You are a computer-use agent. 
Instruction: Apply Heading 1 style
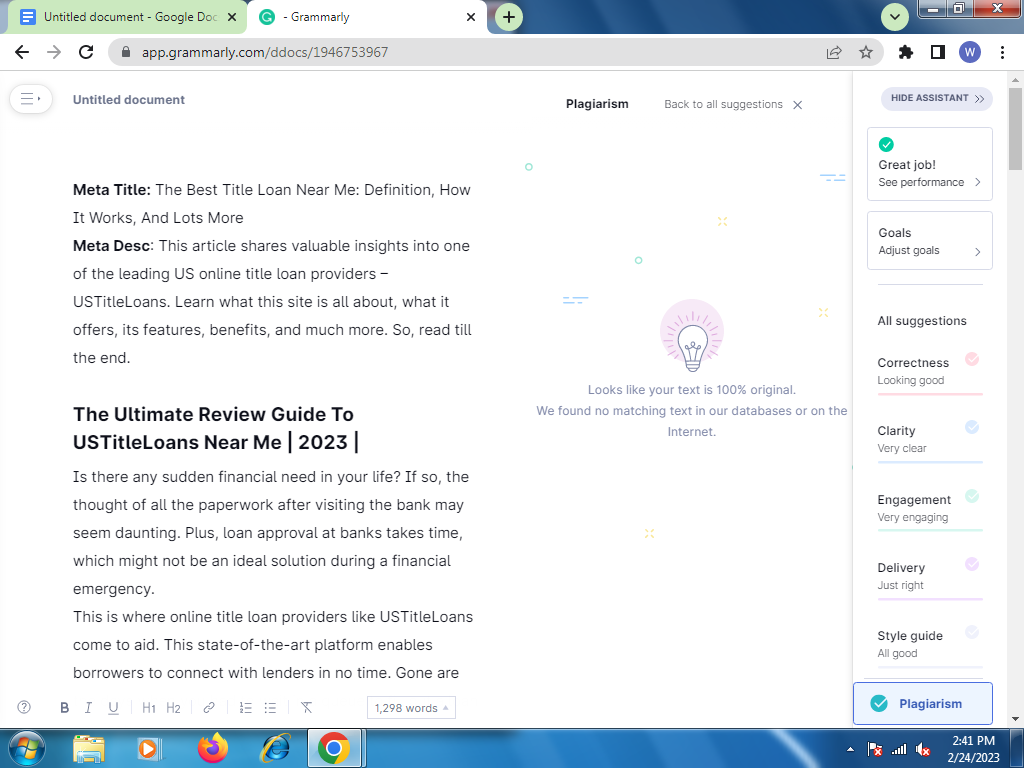149,708
